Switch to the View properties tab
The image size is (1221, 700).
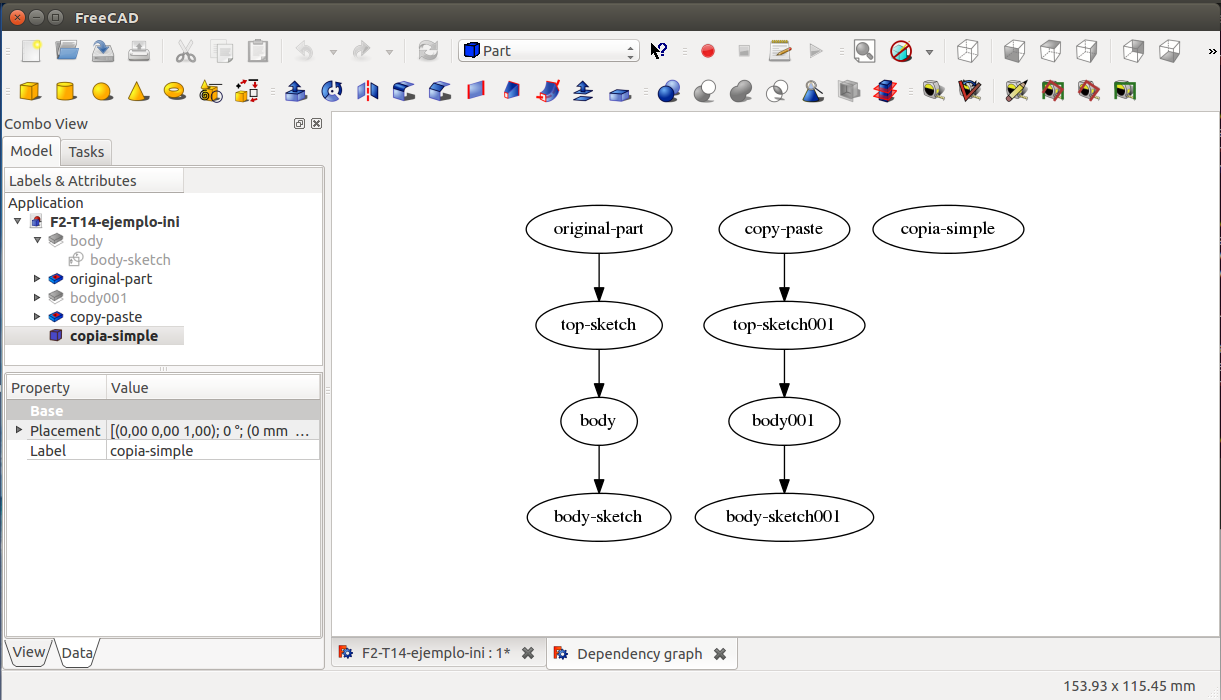[x=28, y=652]
